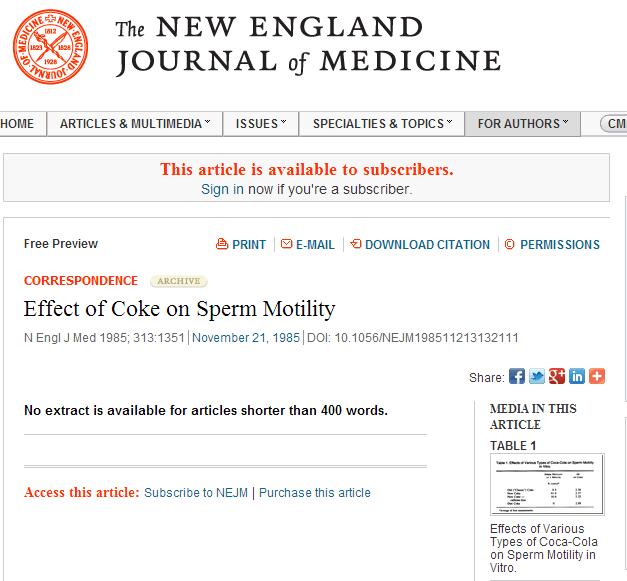The height and width of the screenshot is (581, 627).
Task: Open more sharing options plus icon
Action: click(x=597, y=377)
